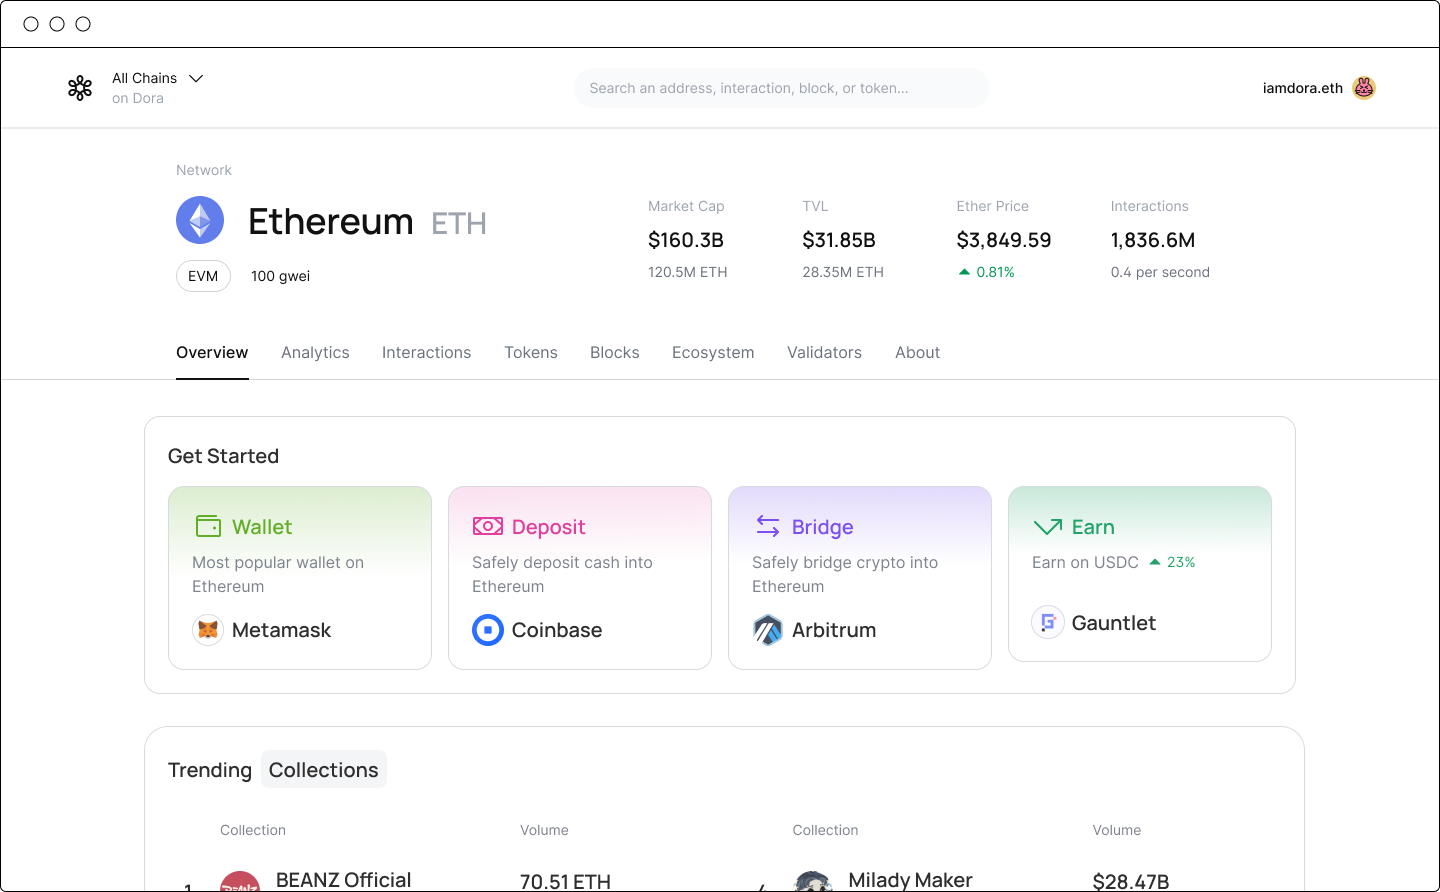Image resolution: width=1440 pixels, height=892 pixels.
Task: Open the iamdora.eth avatar icon
Action: tap(1364, 88)
